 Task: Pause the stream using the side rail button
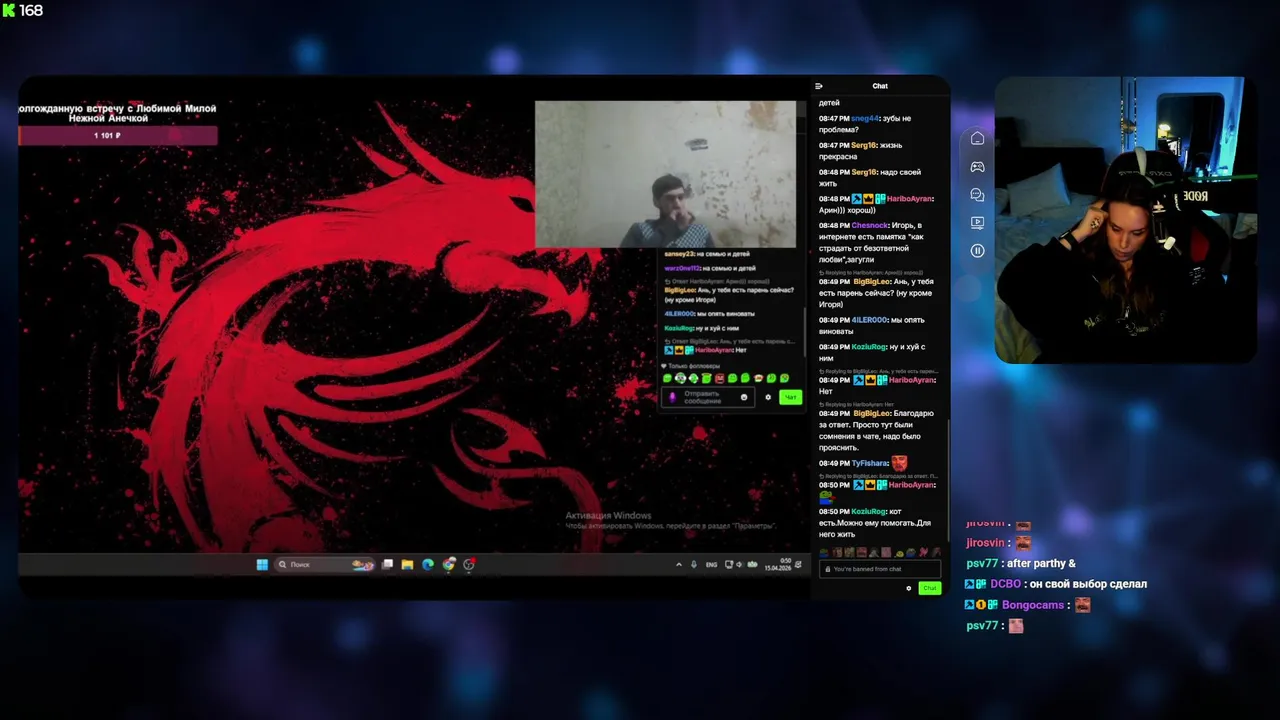click(x=978, y=250)
